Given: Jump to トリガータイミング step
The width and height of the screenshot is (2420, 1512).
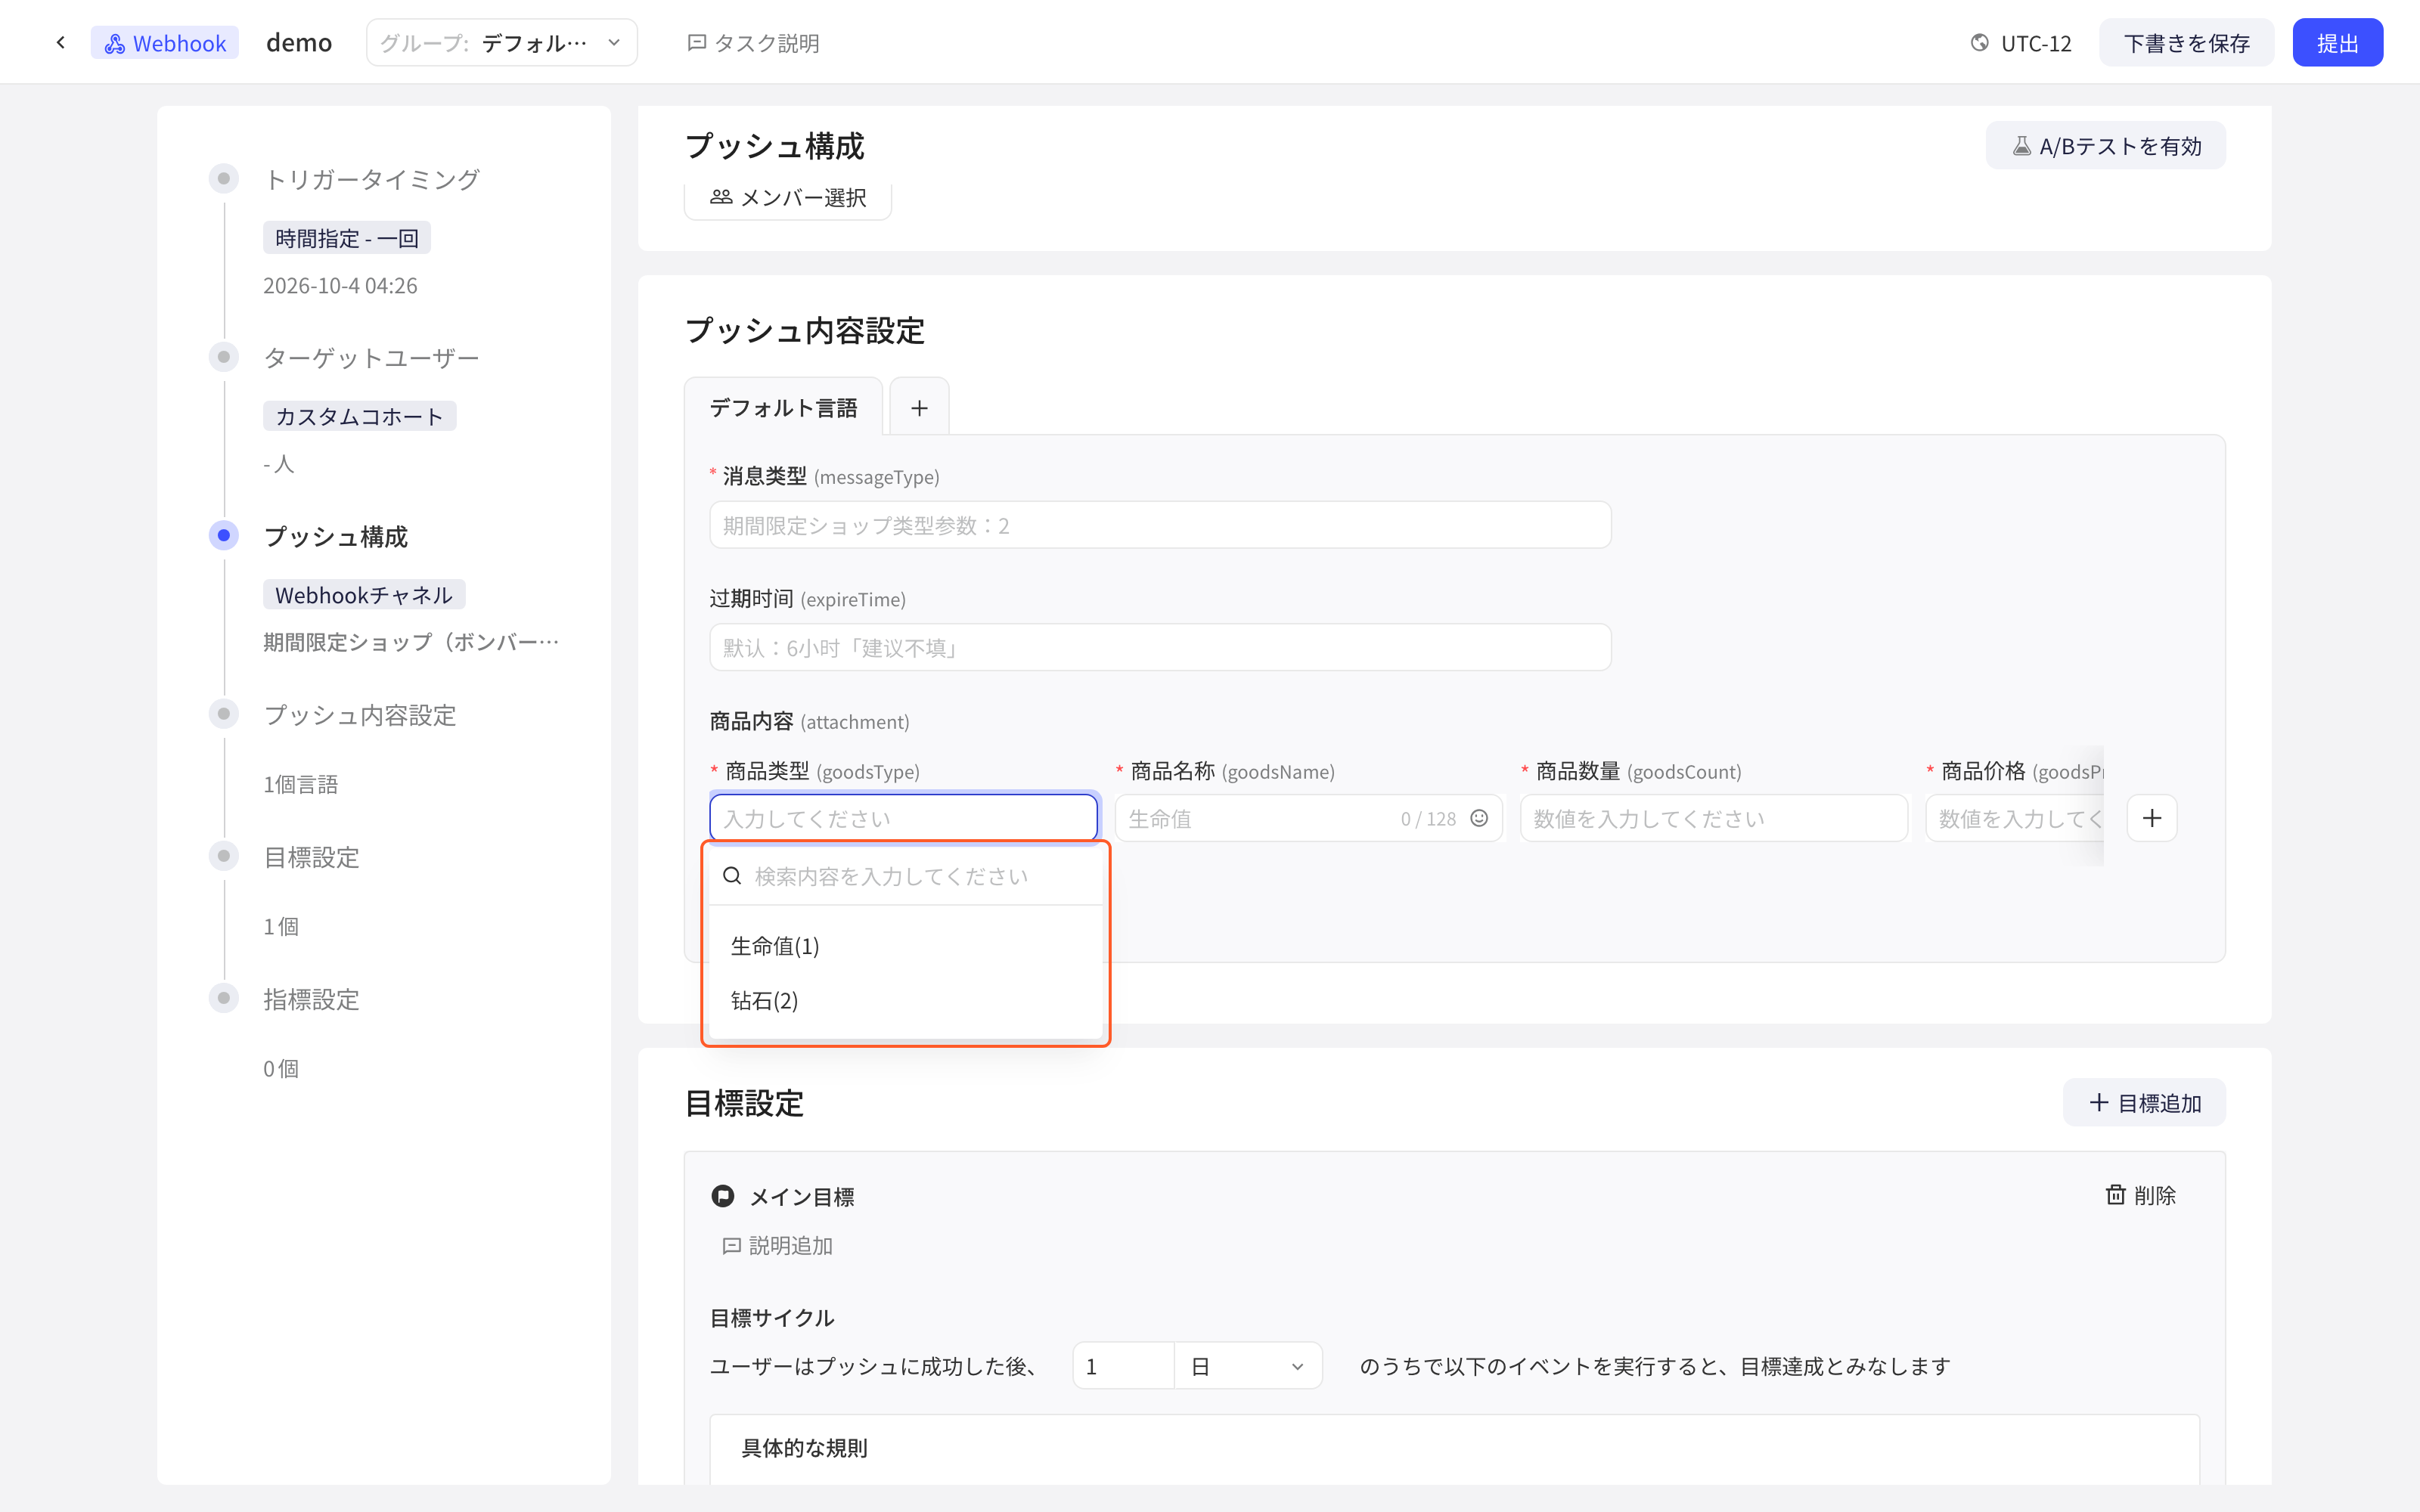Looking at the screenshot, I should click(x=372, y=179).
